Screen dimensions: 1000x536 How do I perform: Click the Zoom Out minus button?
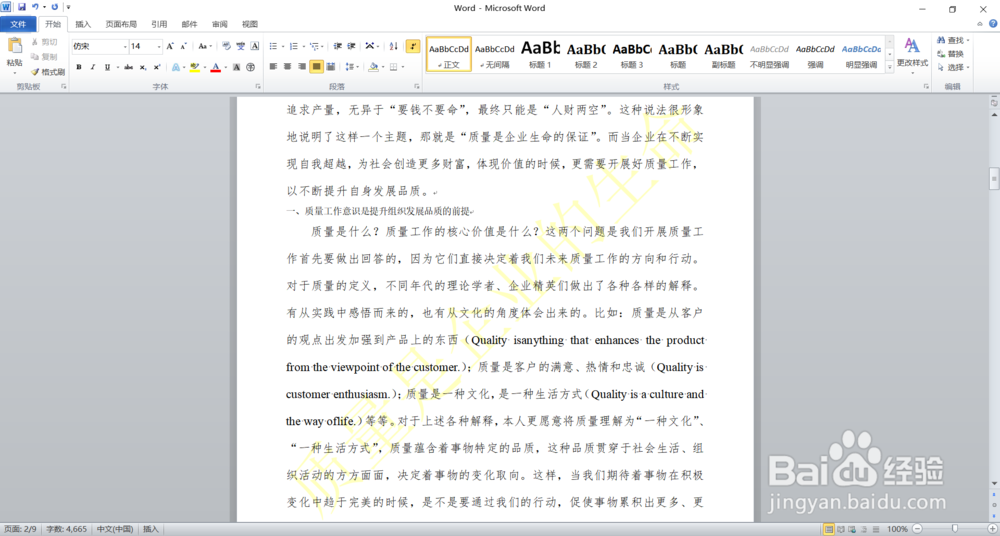916,529
